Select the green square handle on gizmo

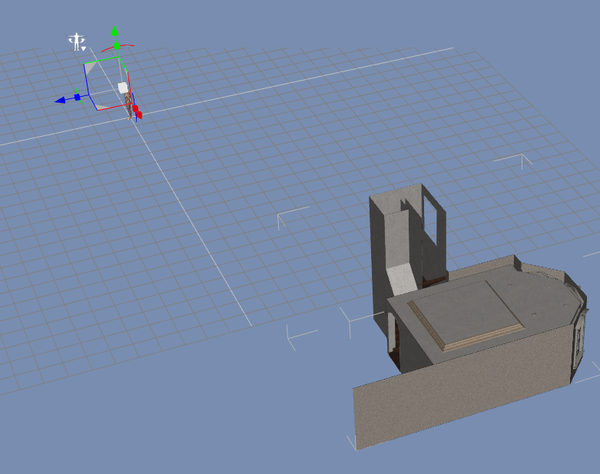coord(117,46)
